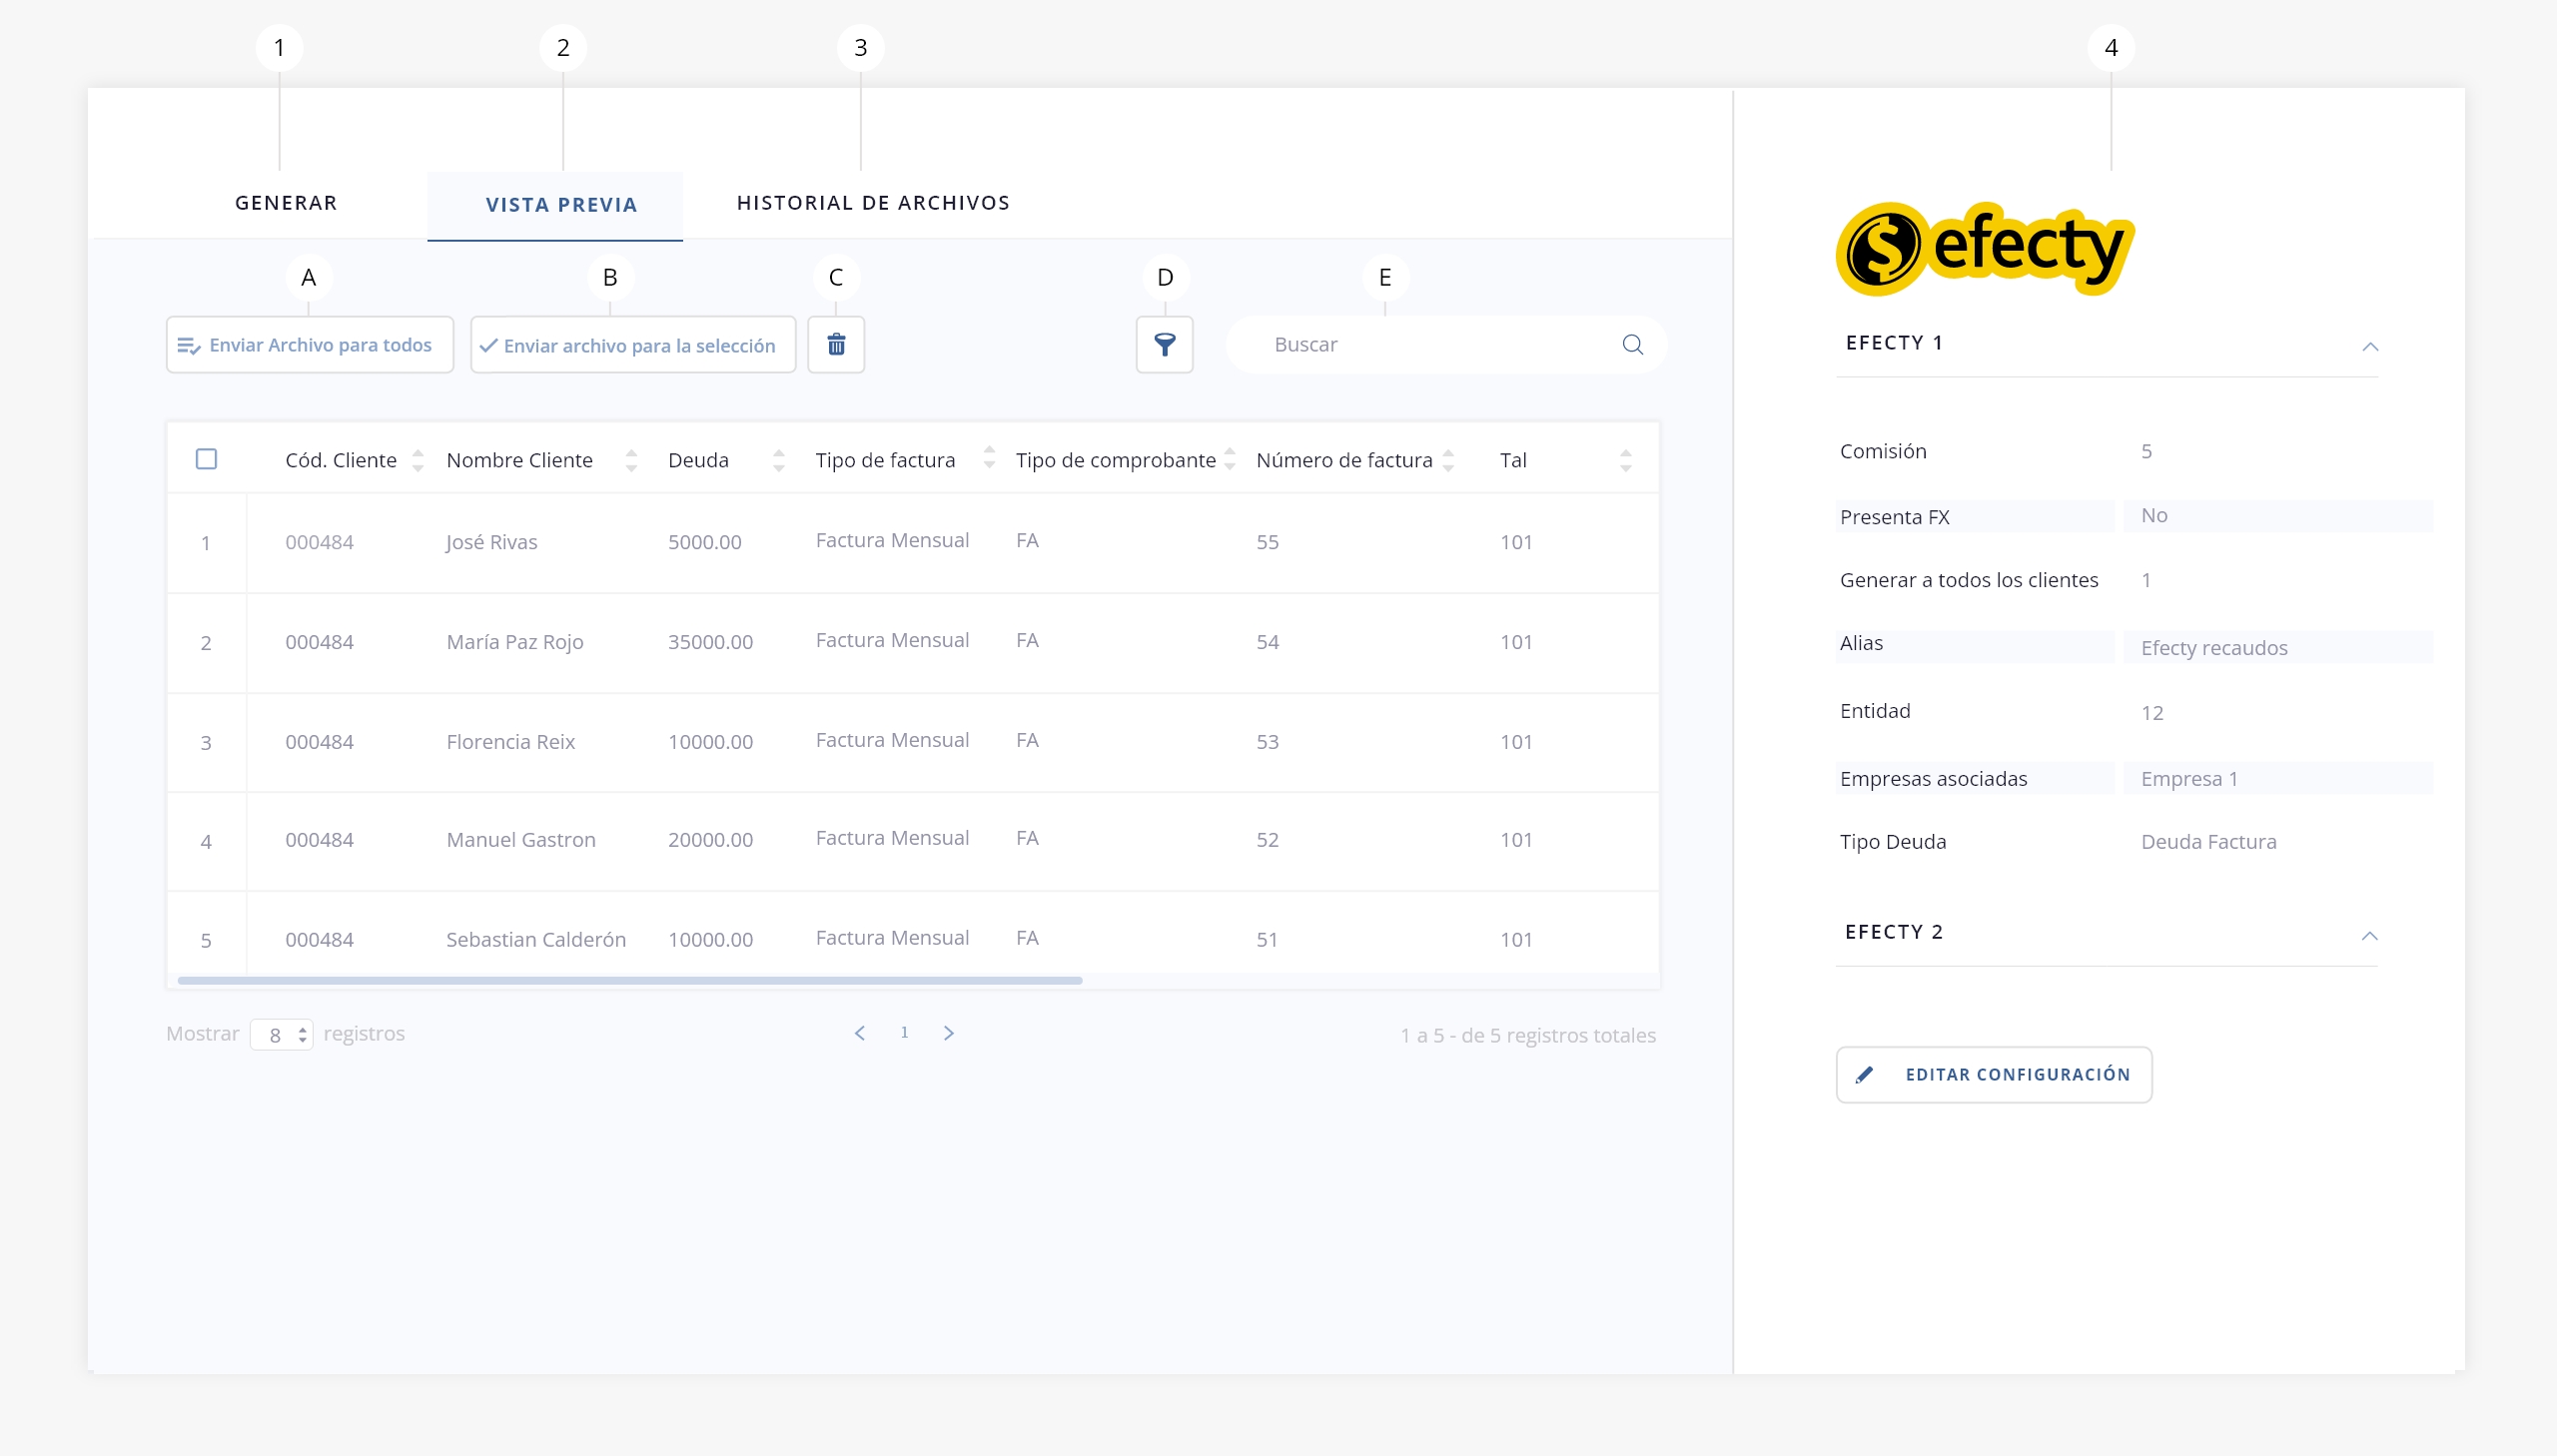Open the Mostrar registros count dropdown
Viewport: 2557px width, 1456px height.
282,1035
